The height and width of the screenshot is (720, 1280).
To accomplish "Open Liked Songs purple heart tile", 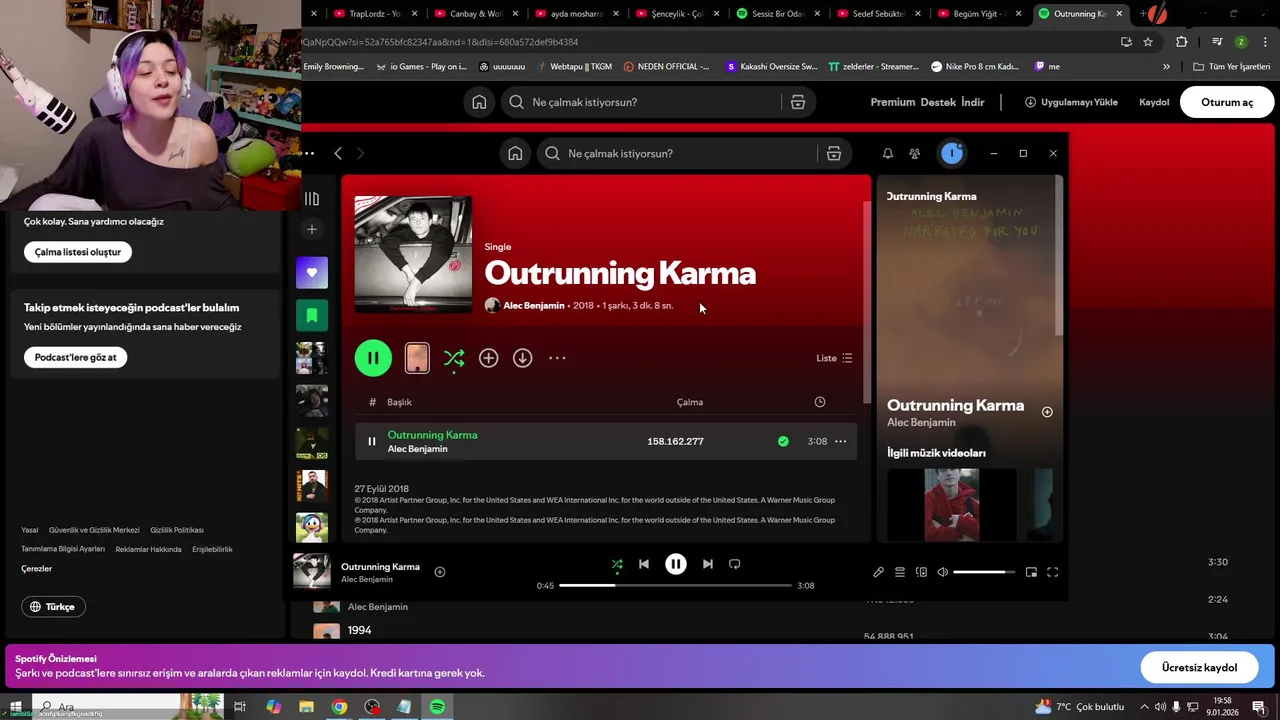I will [x=312, y=272].
